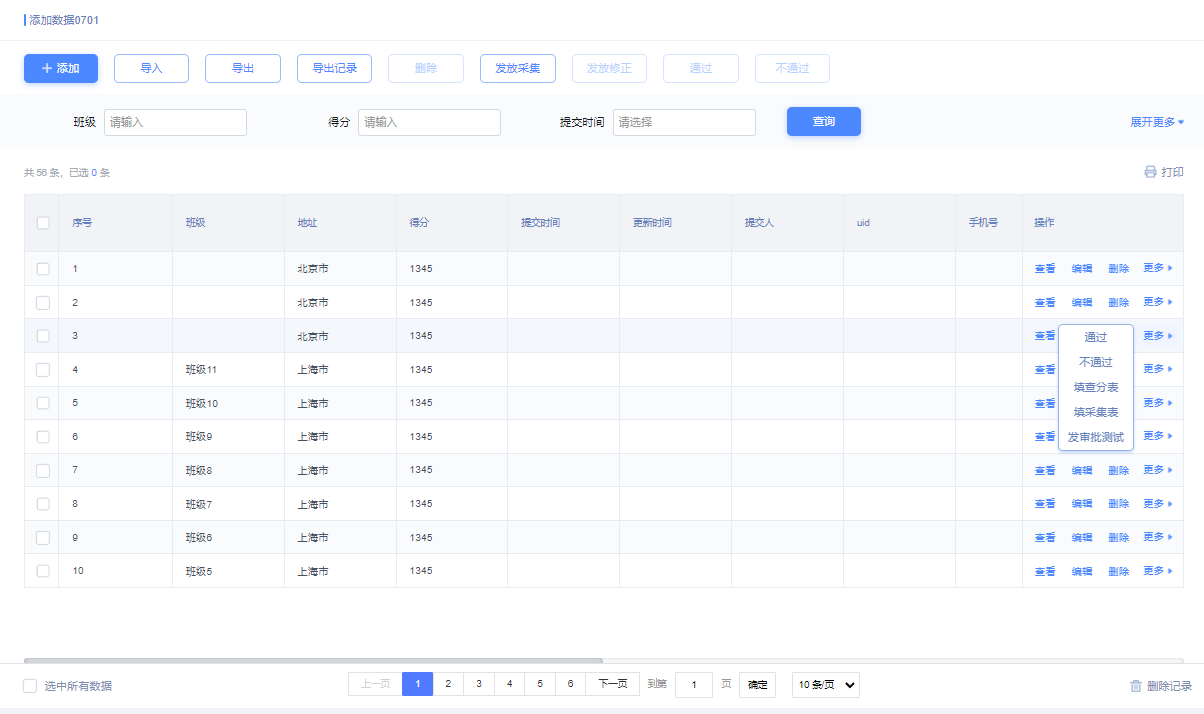
Task: Check the checkbox for row 4
Action: 43,370
